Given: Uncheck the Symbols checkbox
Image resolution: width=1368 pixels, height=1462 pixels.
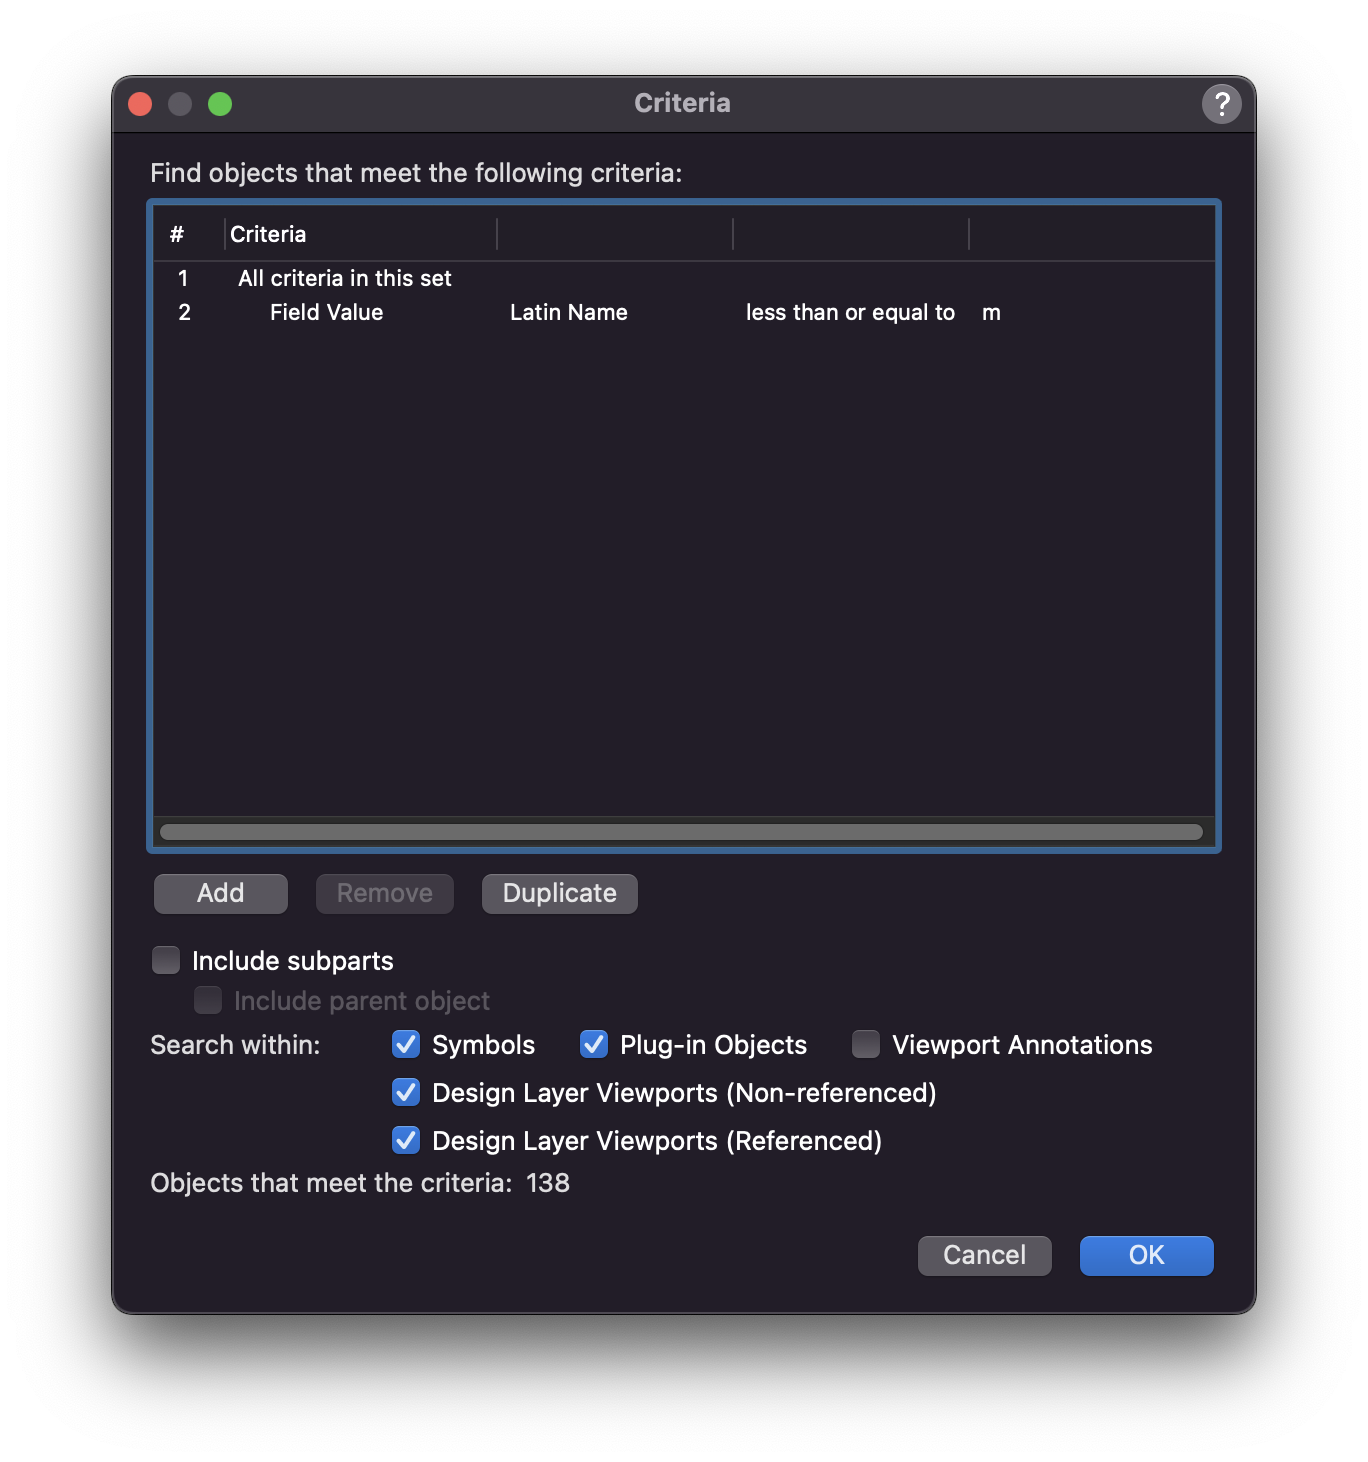Looking at the screenshot, I should pos(406,1044).
